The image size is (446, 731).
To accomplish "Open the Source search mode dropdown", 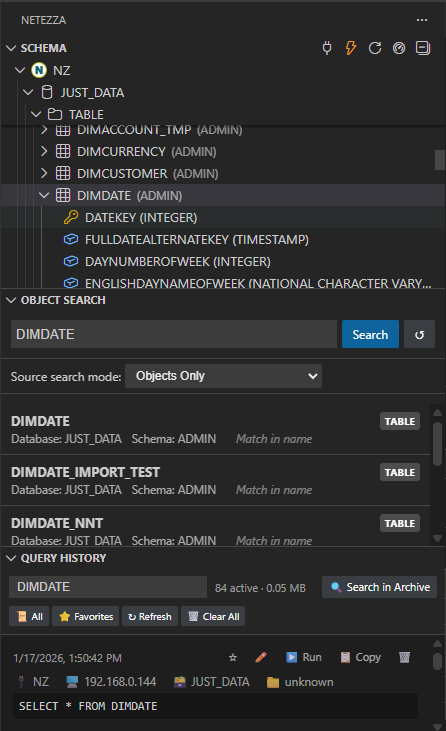I will click(223, 376).
